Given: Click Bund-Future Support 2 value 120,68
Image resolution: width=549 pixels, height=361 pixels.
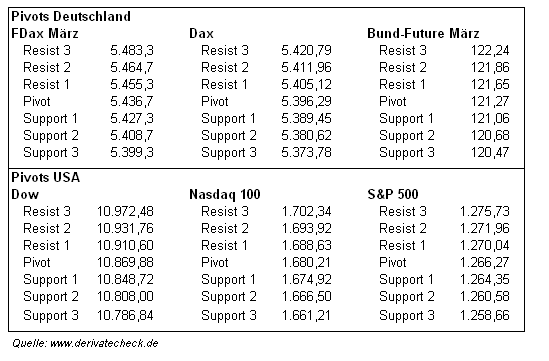Looking at the screenshot, I should 490,136.
